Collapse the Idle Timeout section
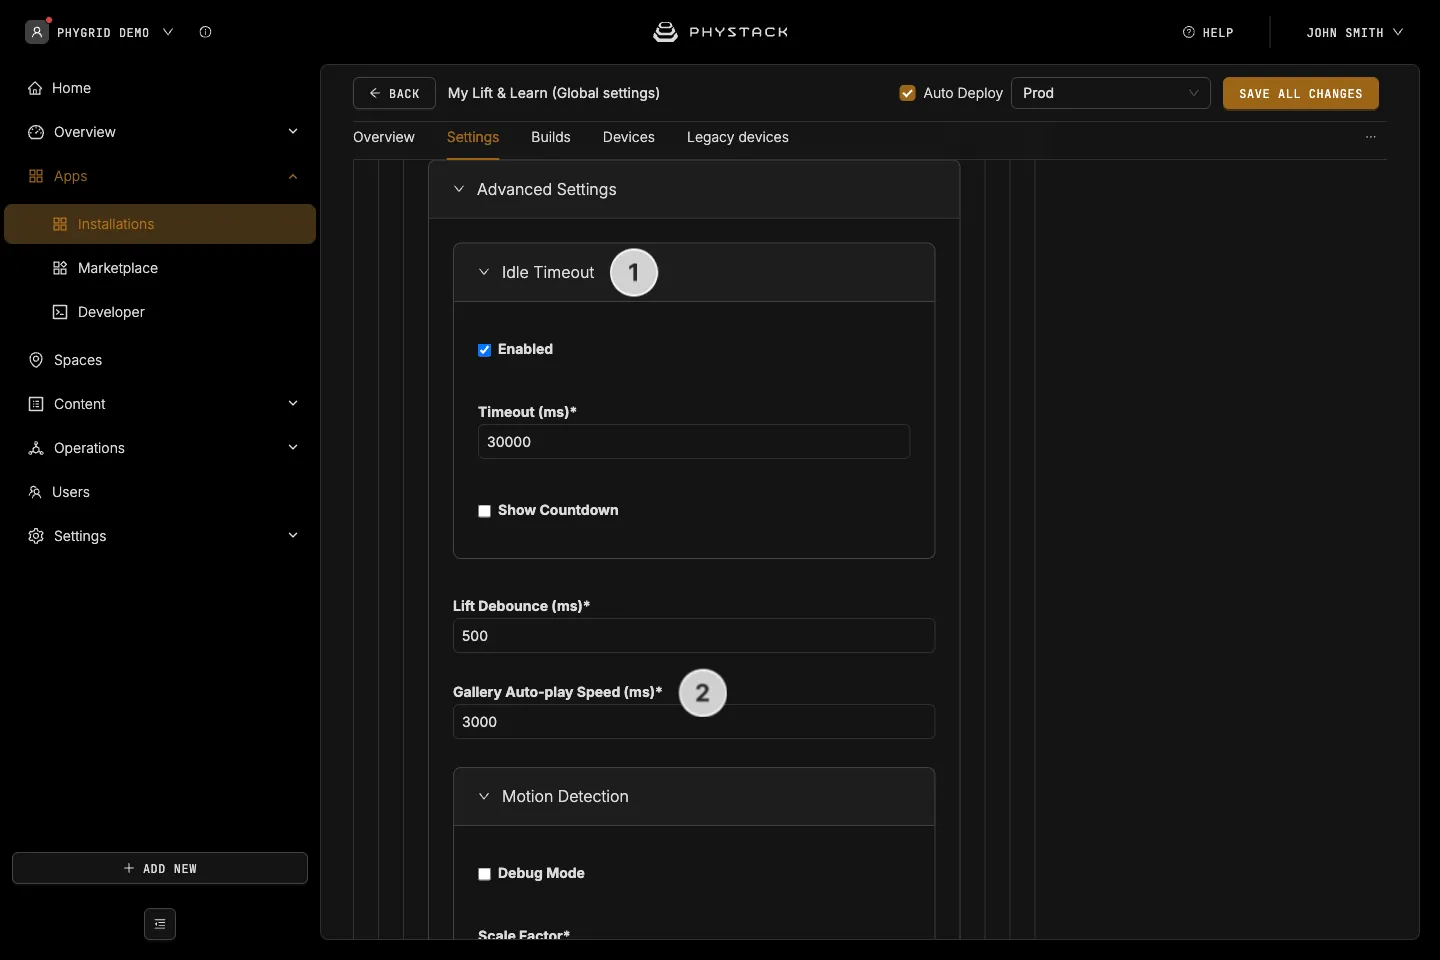Image resolution: width=1440 pixels, height=960 pixels. [484, 272]
